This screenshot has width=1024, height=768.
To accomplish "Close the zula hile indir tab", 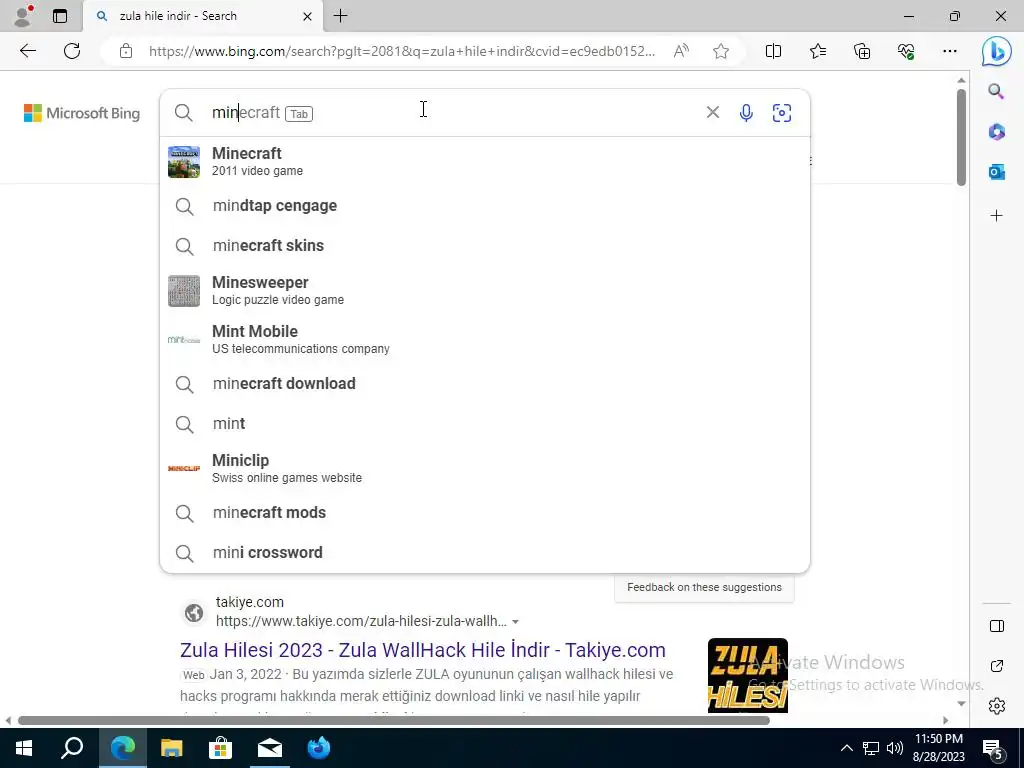I will pyautogui.click(x=308, y=16).
